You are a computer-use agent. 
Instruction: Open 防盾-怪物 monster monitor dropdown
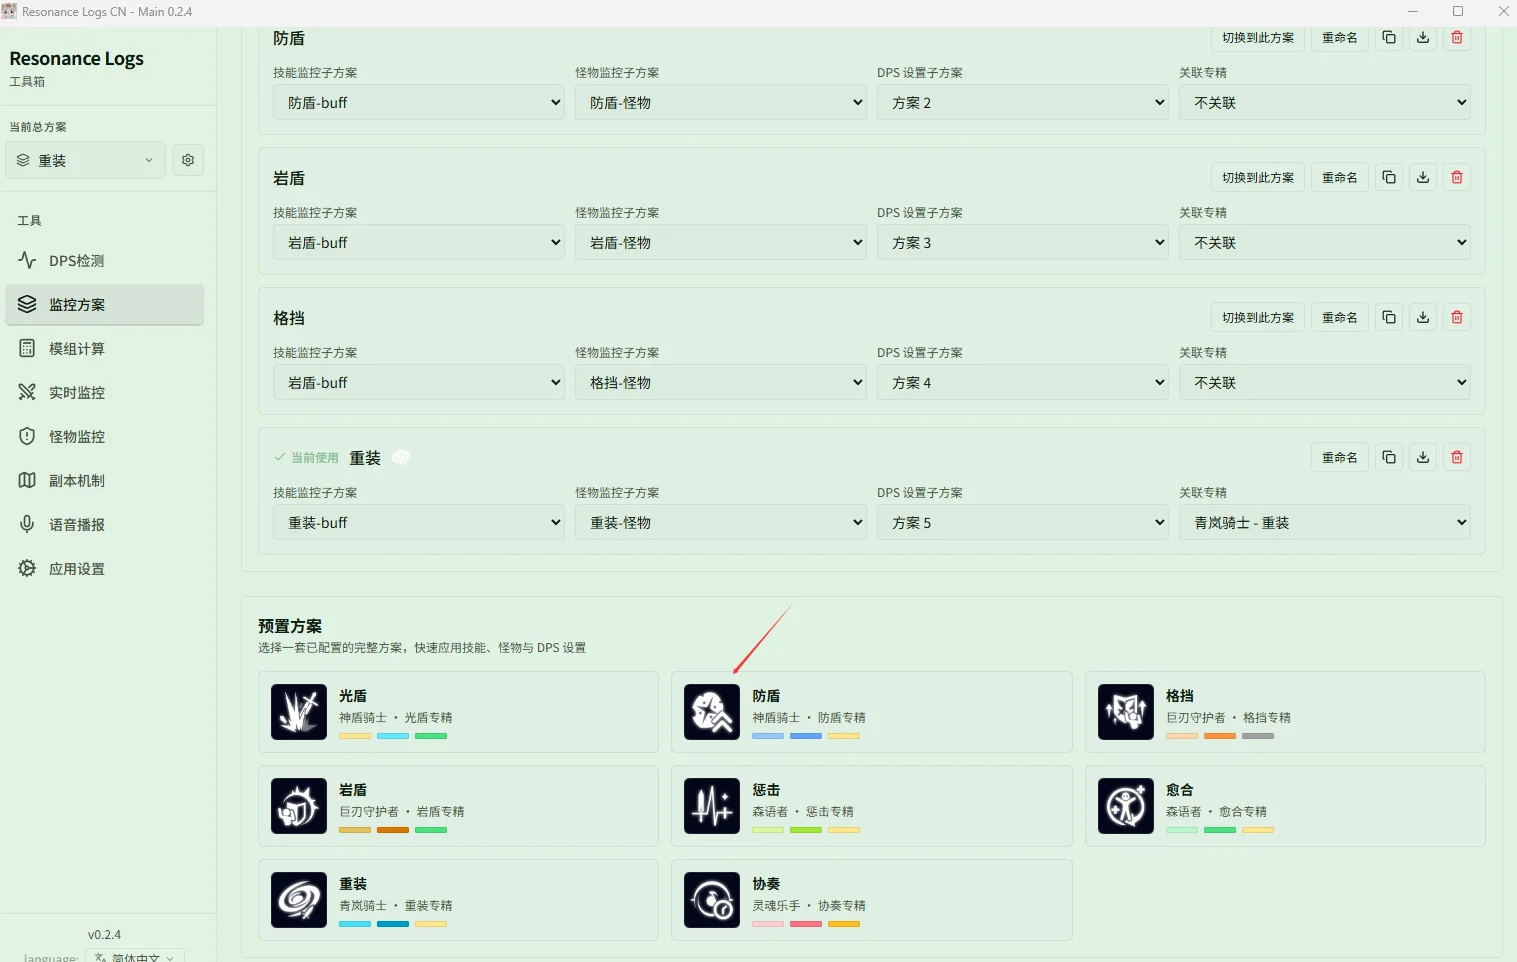pos(721,102)
